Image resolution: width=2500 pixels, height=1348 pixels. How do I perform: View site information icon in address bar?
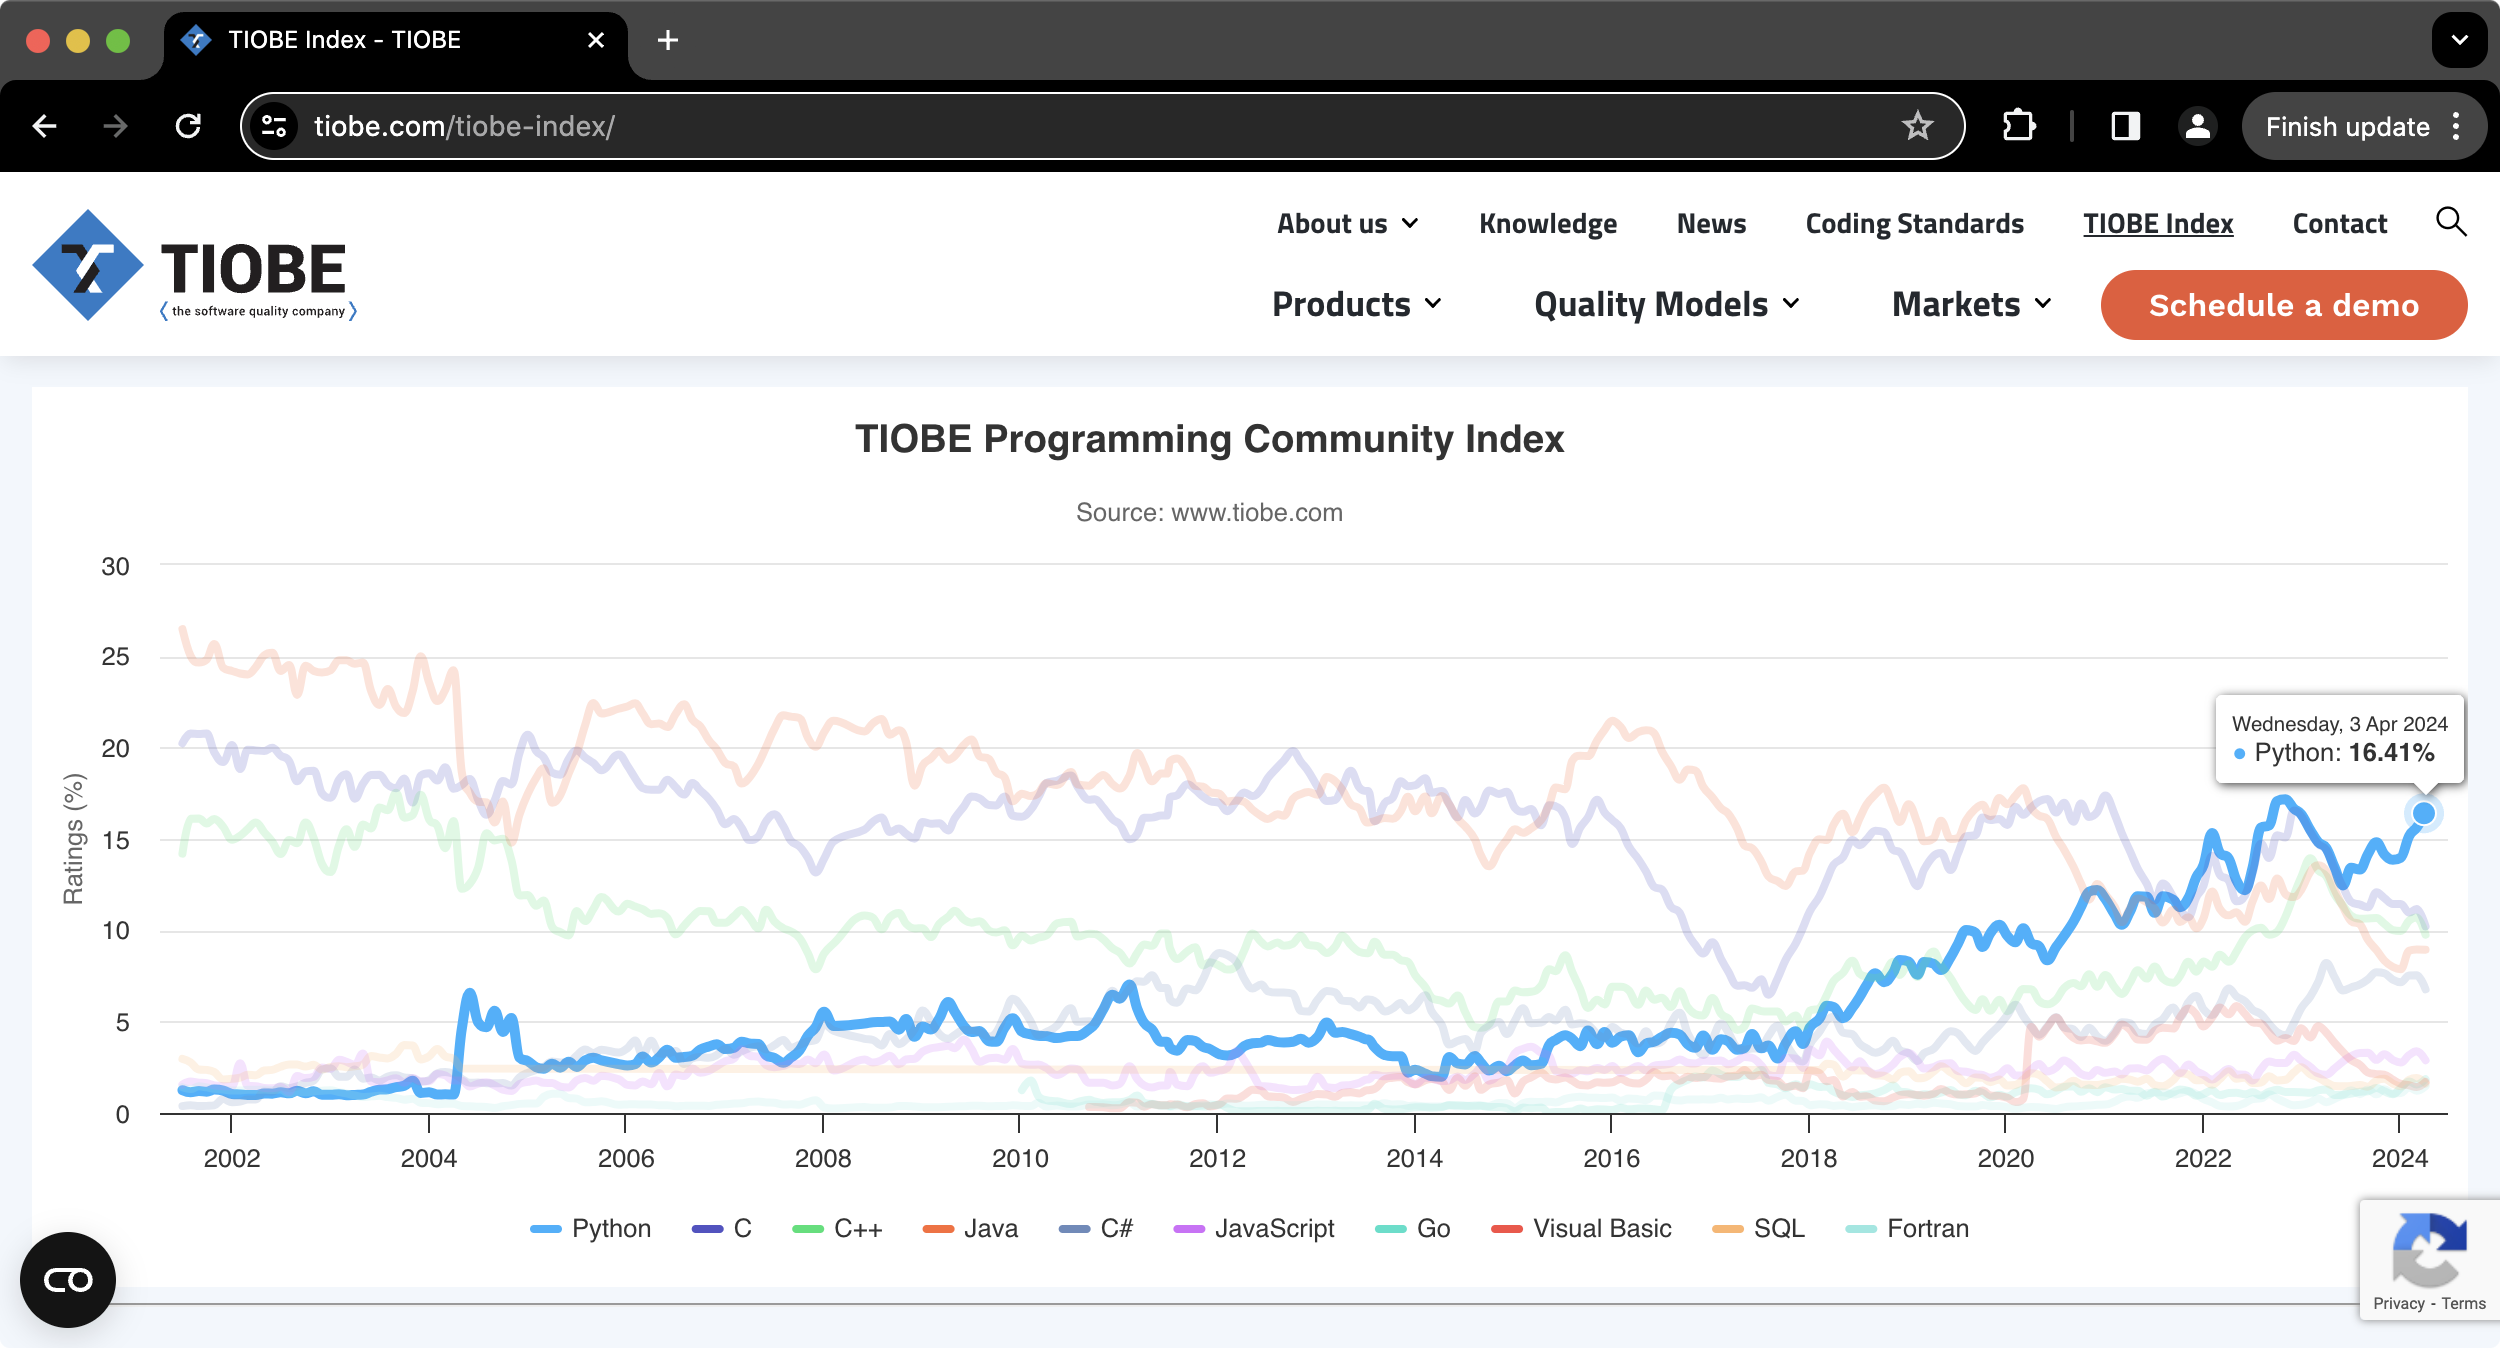[274, 126]
